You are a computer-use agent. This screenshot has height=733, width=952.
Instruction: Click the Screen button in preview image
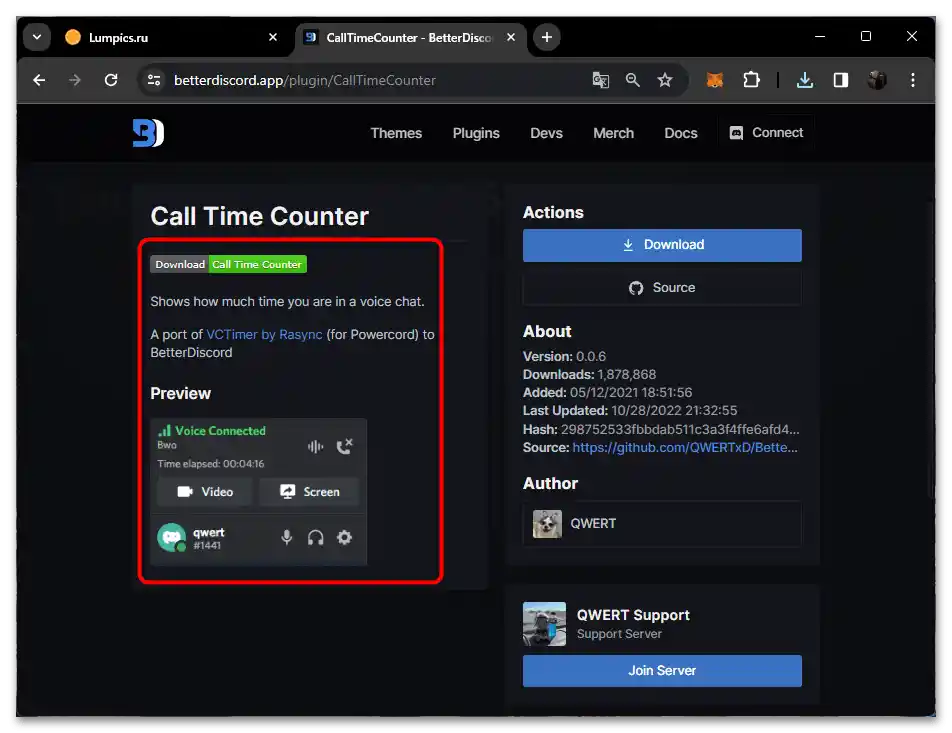[x=309, y=492]
